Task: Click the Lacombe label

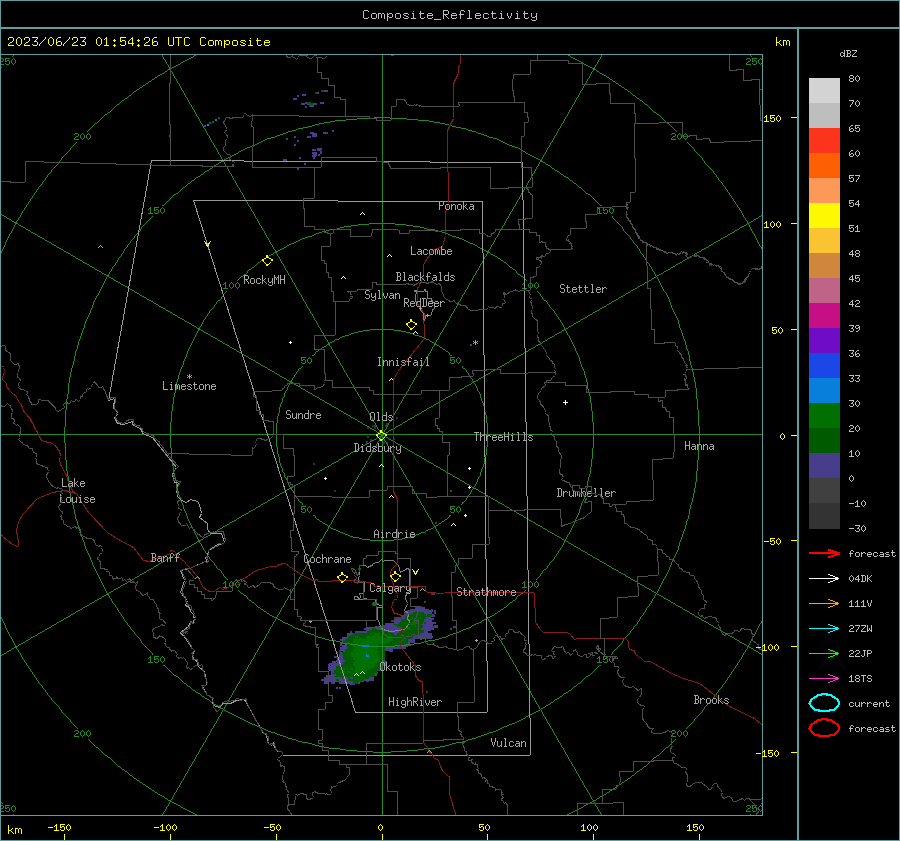Action: [x=431, y=251]
